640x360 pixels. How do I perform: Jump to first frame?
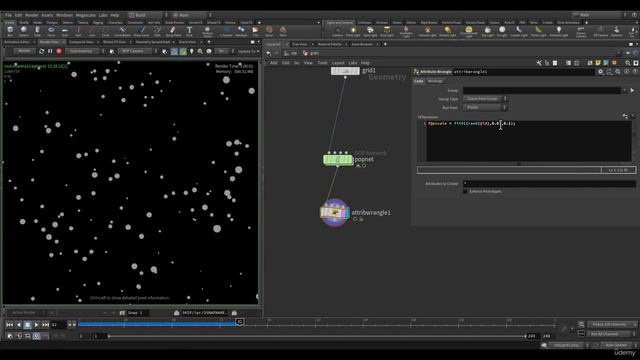pyautogui.click(x=9, y=325)
